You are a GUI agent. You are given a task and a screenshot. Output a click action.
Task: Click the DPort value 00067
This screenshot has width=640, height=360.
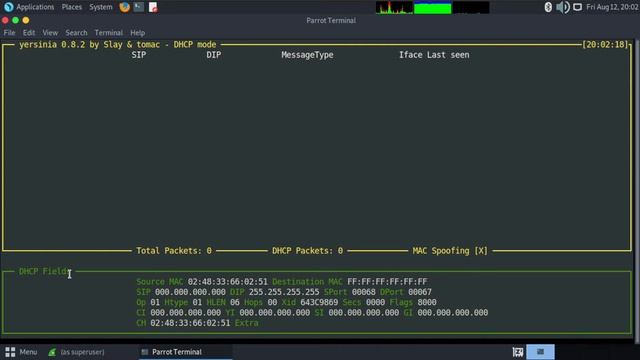tap(420, 292)
